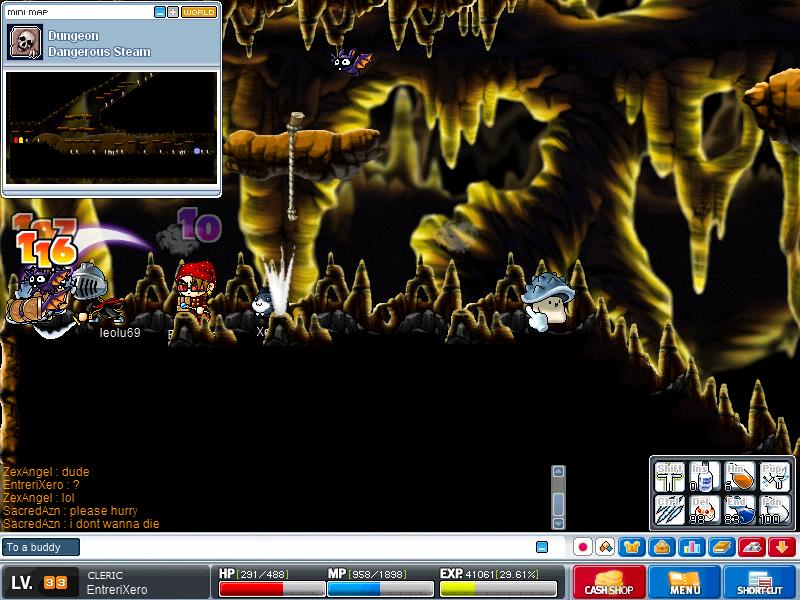Click the Dungeon skull map icon
The width and height of the screenshot is (800, 600).
click(x=25, y=42)
